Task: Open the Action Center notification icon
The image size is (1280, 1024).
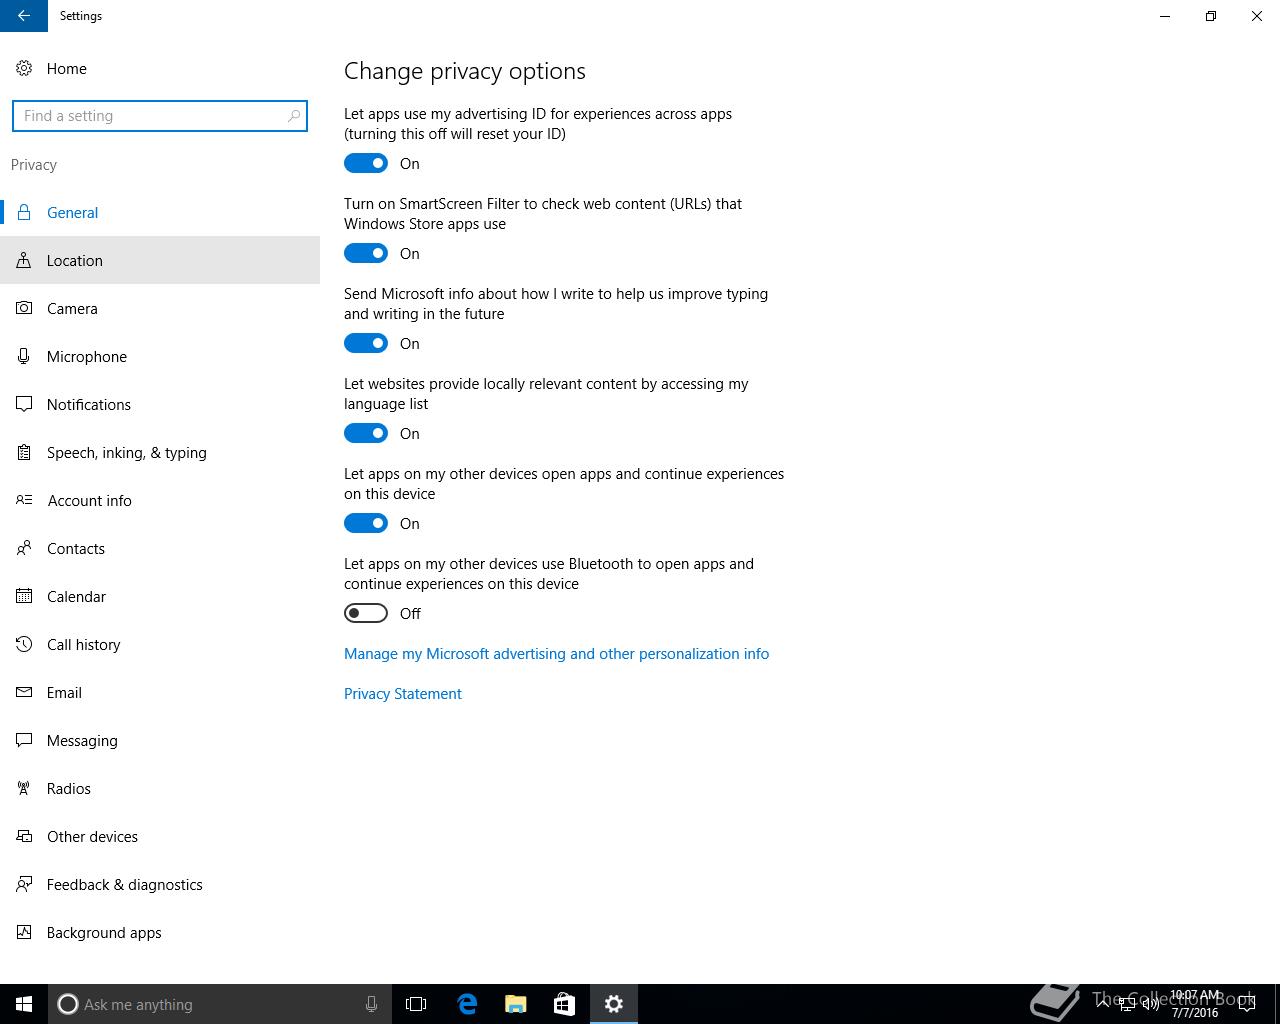Action: click(x=1247, y=1004)
